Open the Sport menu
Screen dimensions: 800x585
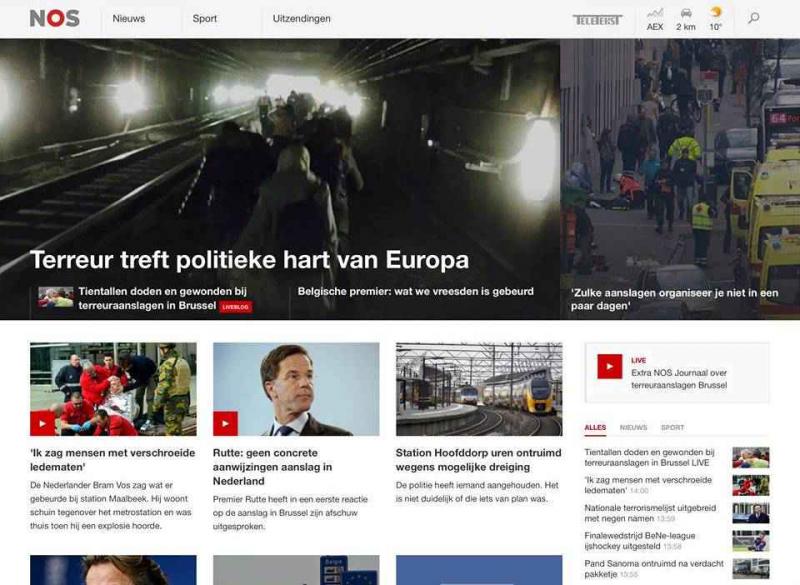(x=205, y=18)
